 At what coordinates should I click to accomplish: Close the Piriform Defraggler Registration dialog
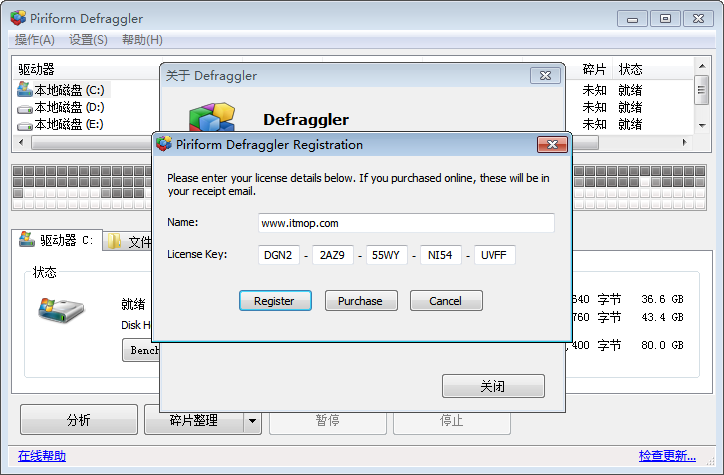(x=552, y=144)
